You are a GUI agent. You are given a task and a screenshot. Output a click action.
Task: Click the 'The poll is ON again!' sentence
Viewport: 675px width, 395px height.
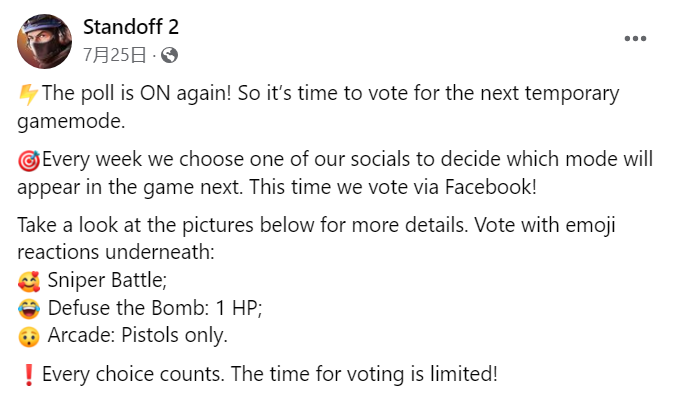[x=136, y=93]
